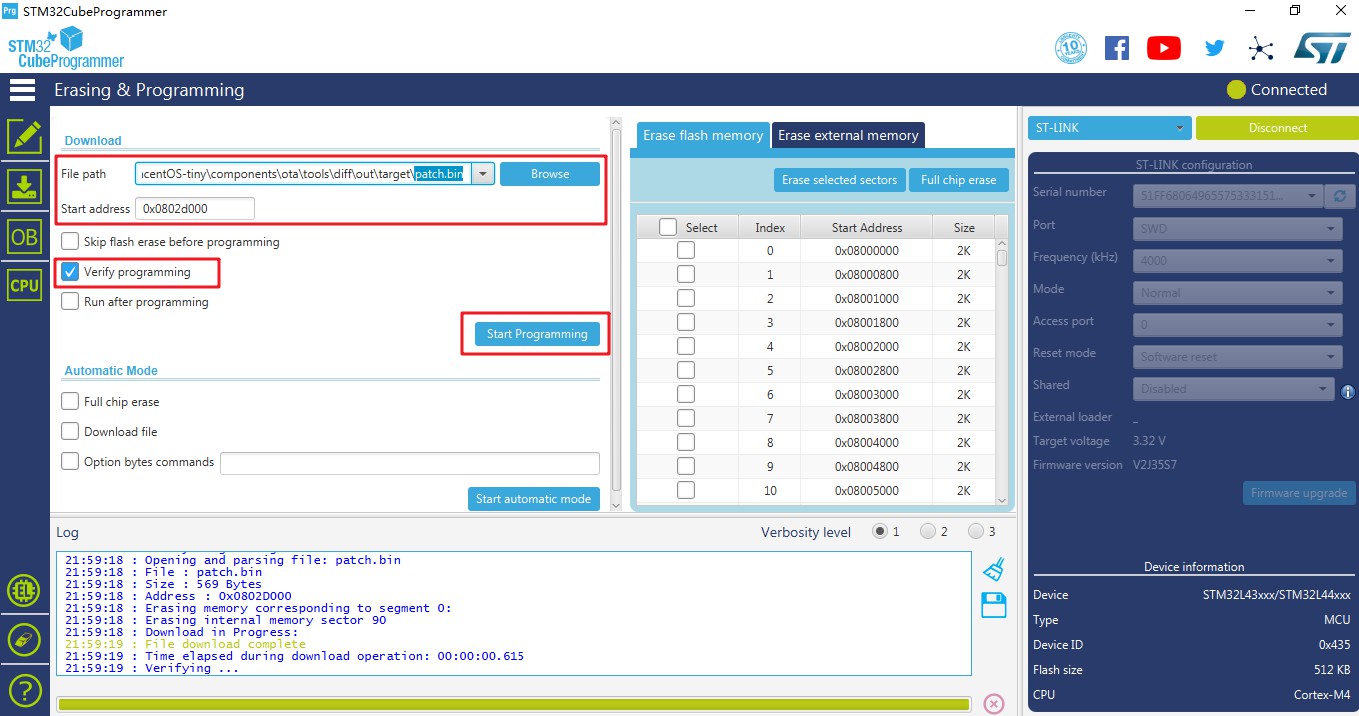Switch to Erase flash memory tab
Viewport: 1359px width, 716px height.
[703, 135]
